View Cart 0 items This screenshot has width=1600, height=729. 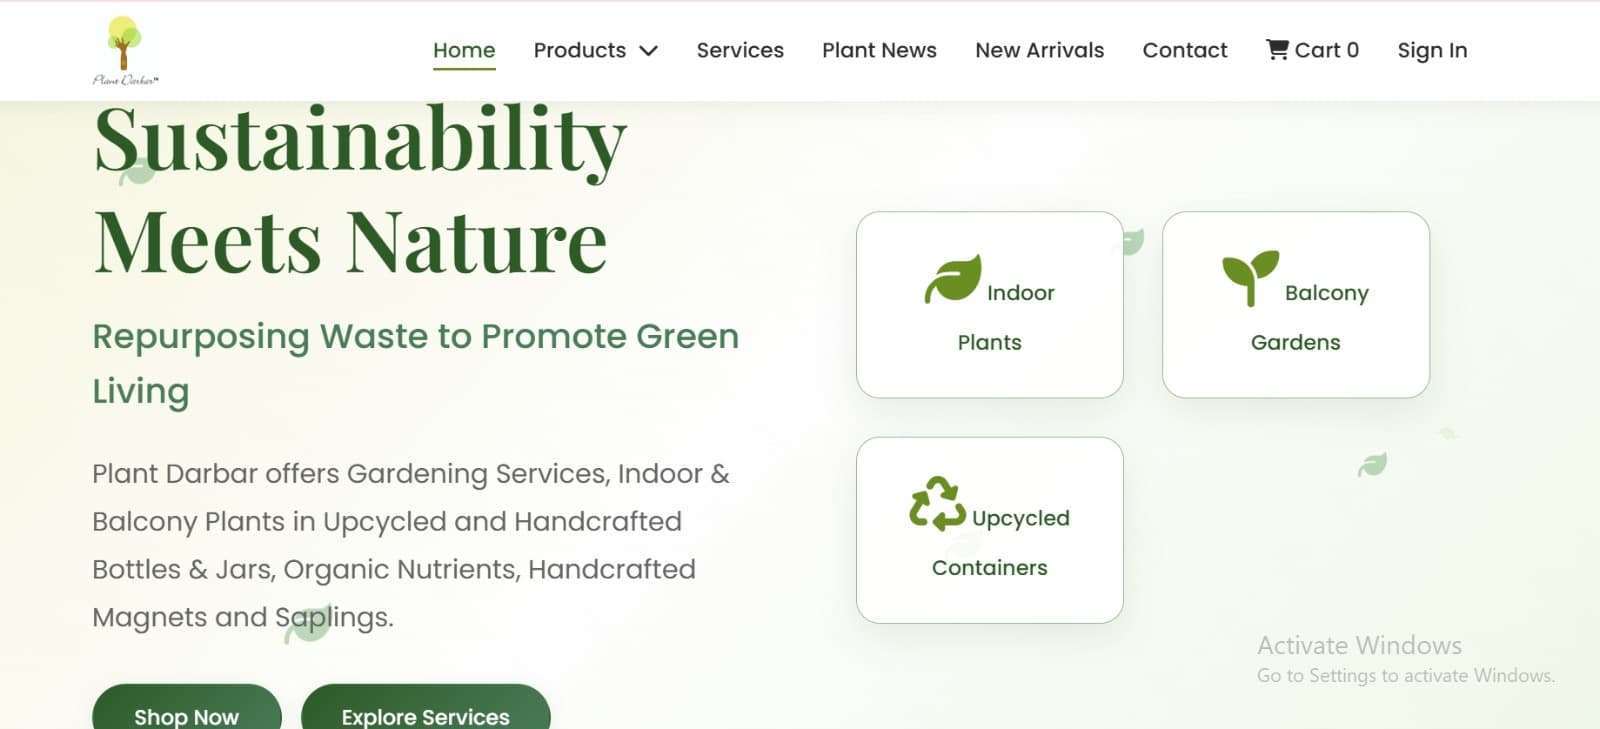coord(1312,50)
